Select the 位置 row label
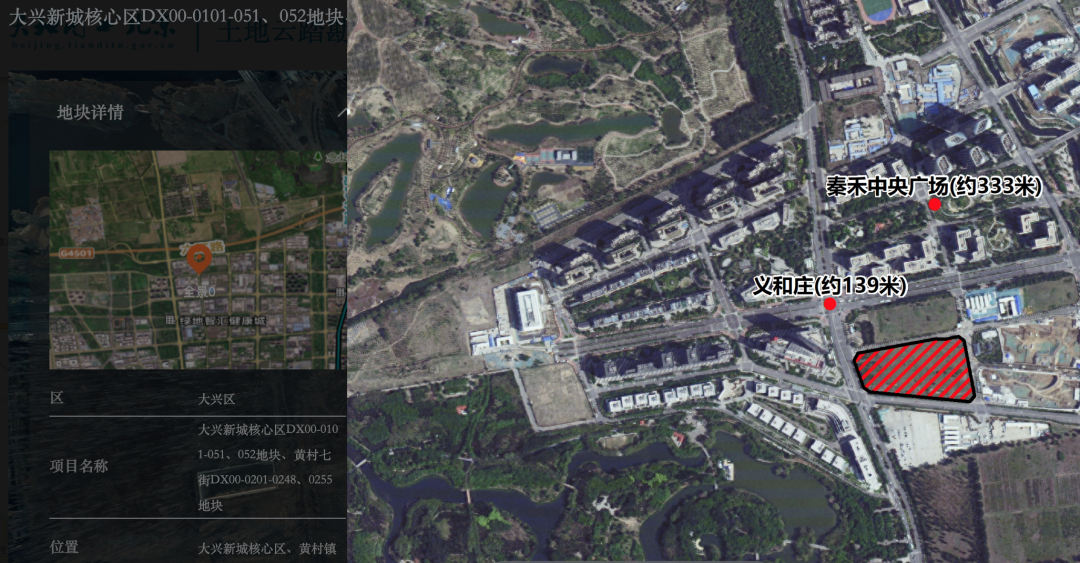 coord(64,547)
